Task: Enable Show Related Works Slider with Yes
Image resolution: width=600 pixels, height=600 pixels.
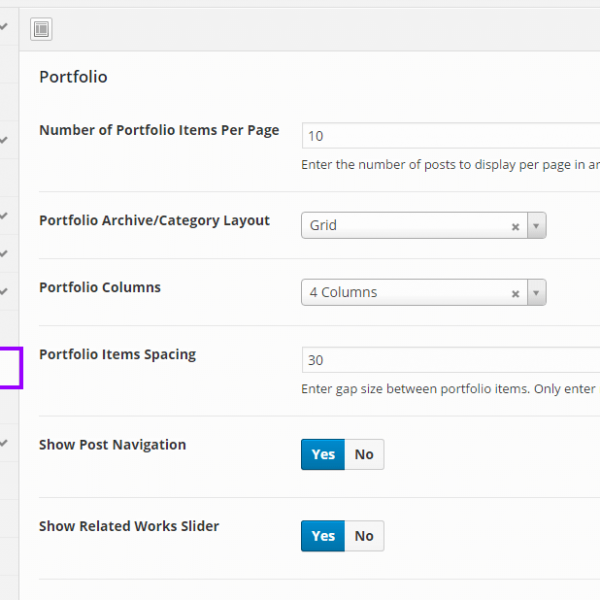Action: [x=323, y=536]
